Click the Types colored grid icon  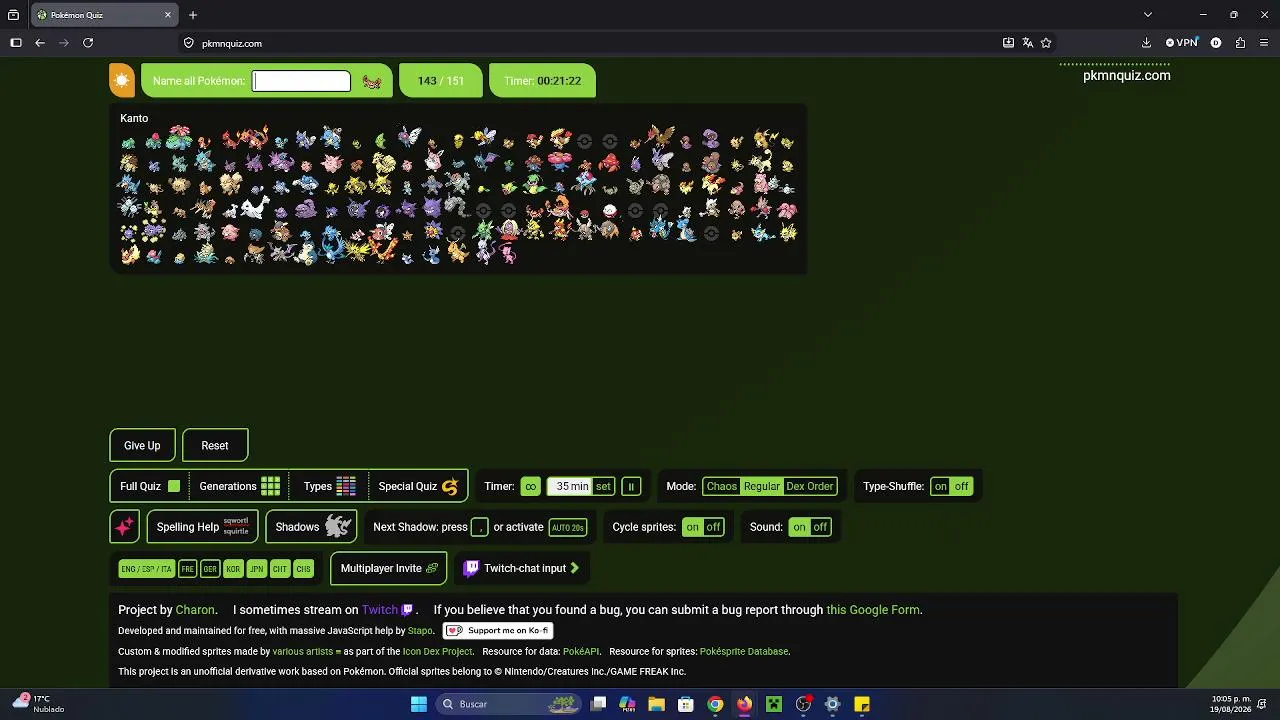(x=346, y=486)
